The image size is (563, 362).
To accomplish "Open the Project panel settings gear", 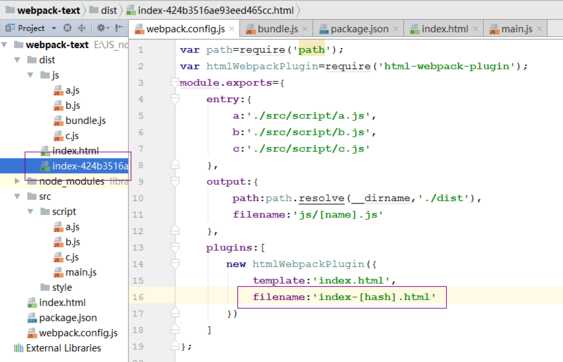I will click(x=102, y=28).
